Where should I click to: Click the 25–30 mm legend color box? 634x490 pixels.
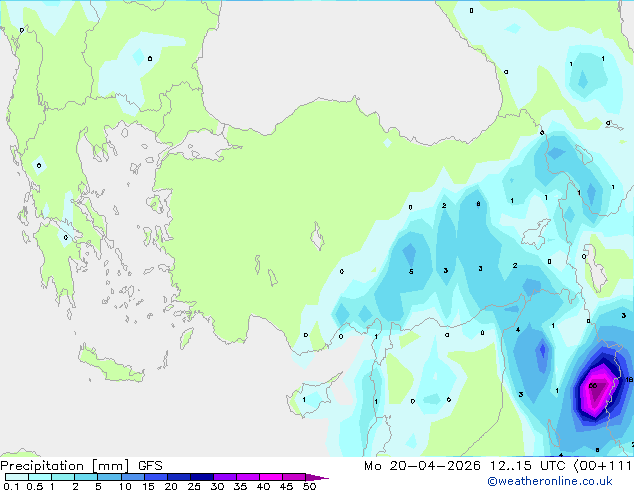201,477
